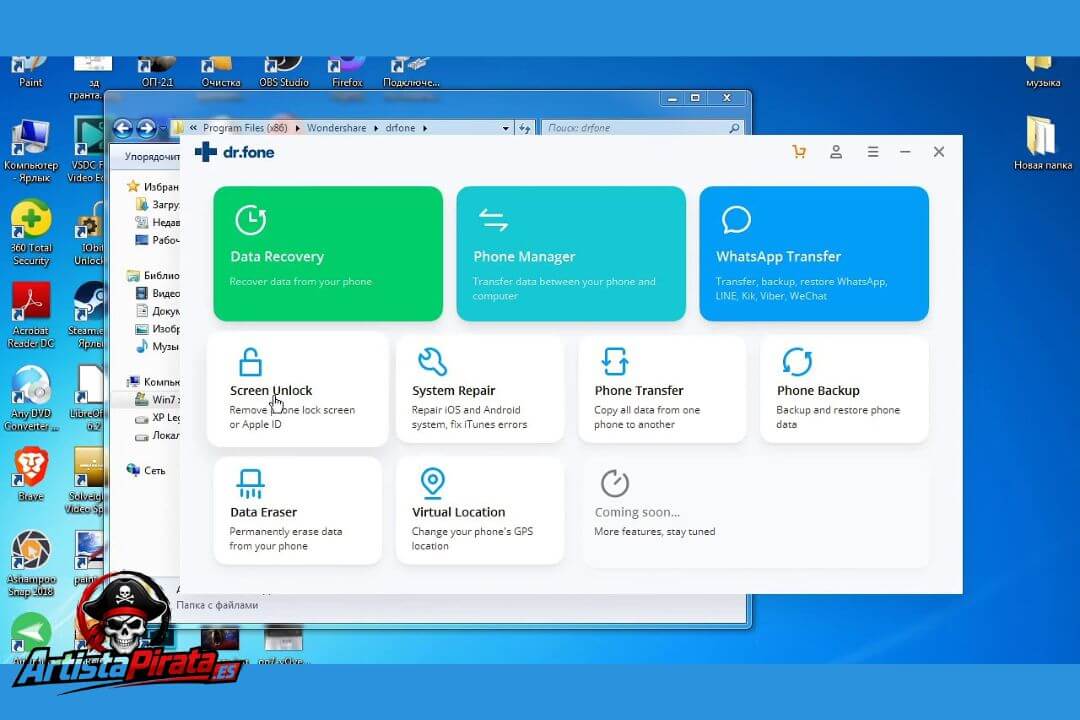Screen dimensions: 1080x720
Task: Select Музыка in the Explorer navigation pane
Action: click(x=158, y=347)
